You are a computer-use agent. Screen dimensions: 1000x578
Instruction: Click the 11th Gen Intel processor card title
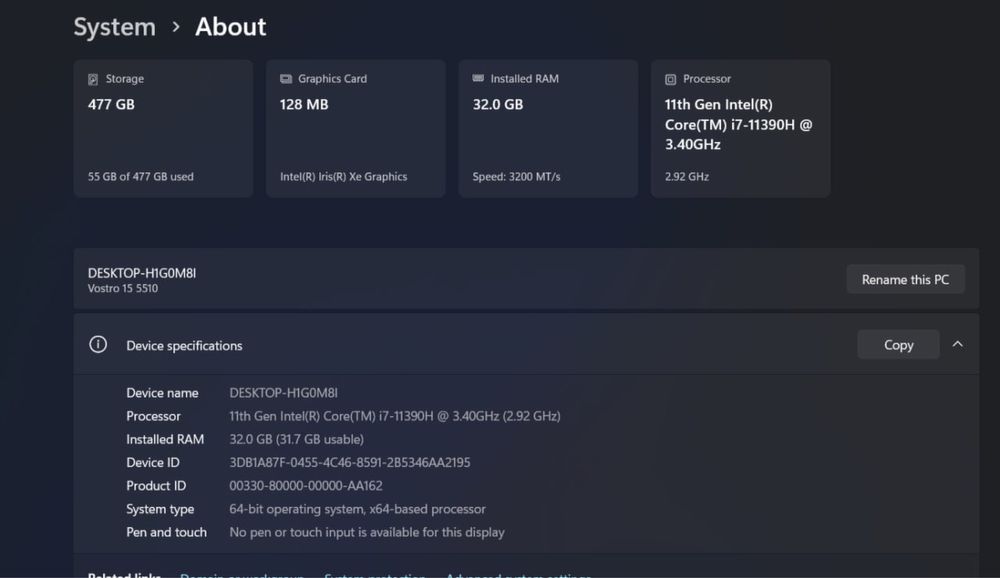click(739, 124)
